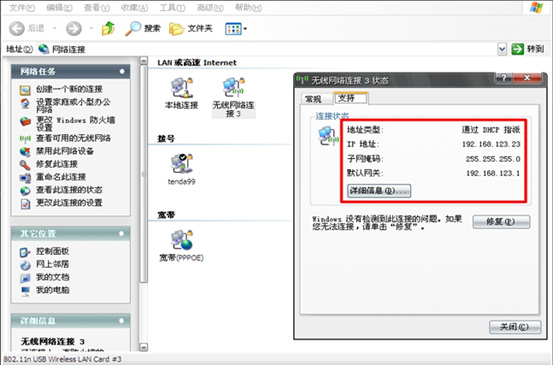Click the Views grid icon in toolbar

233,29
